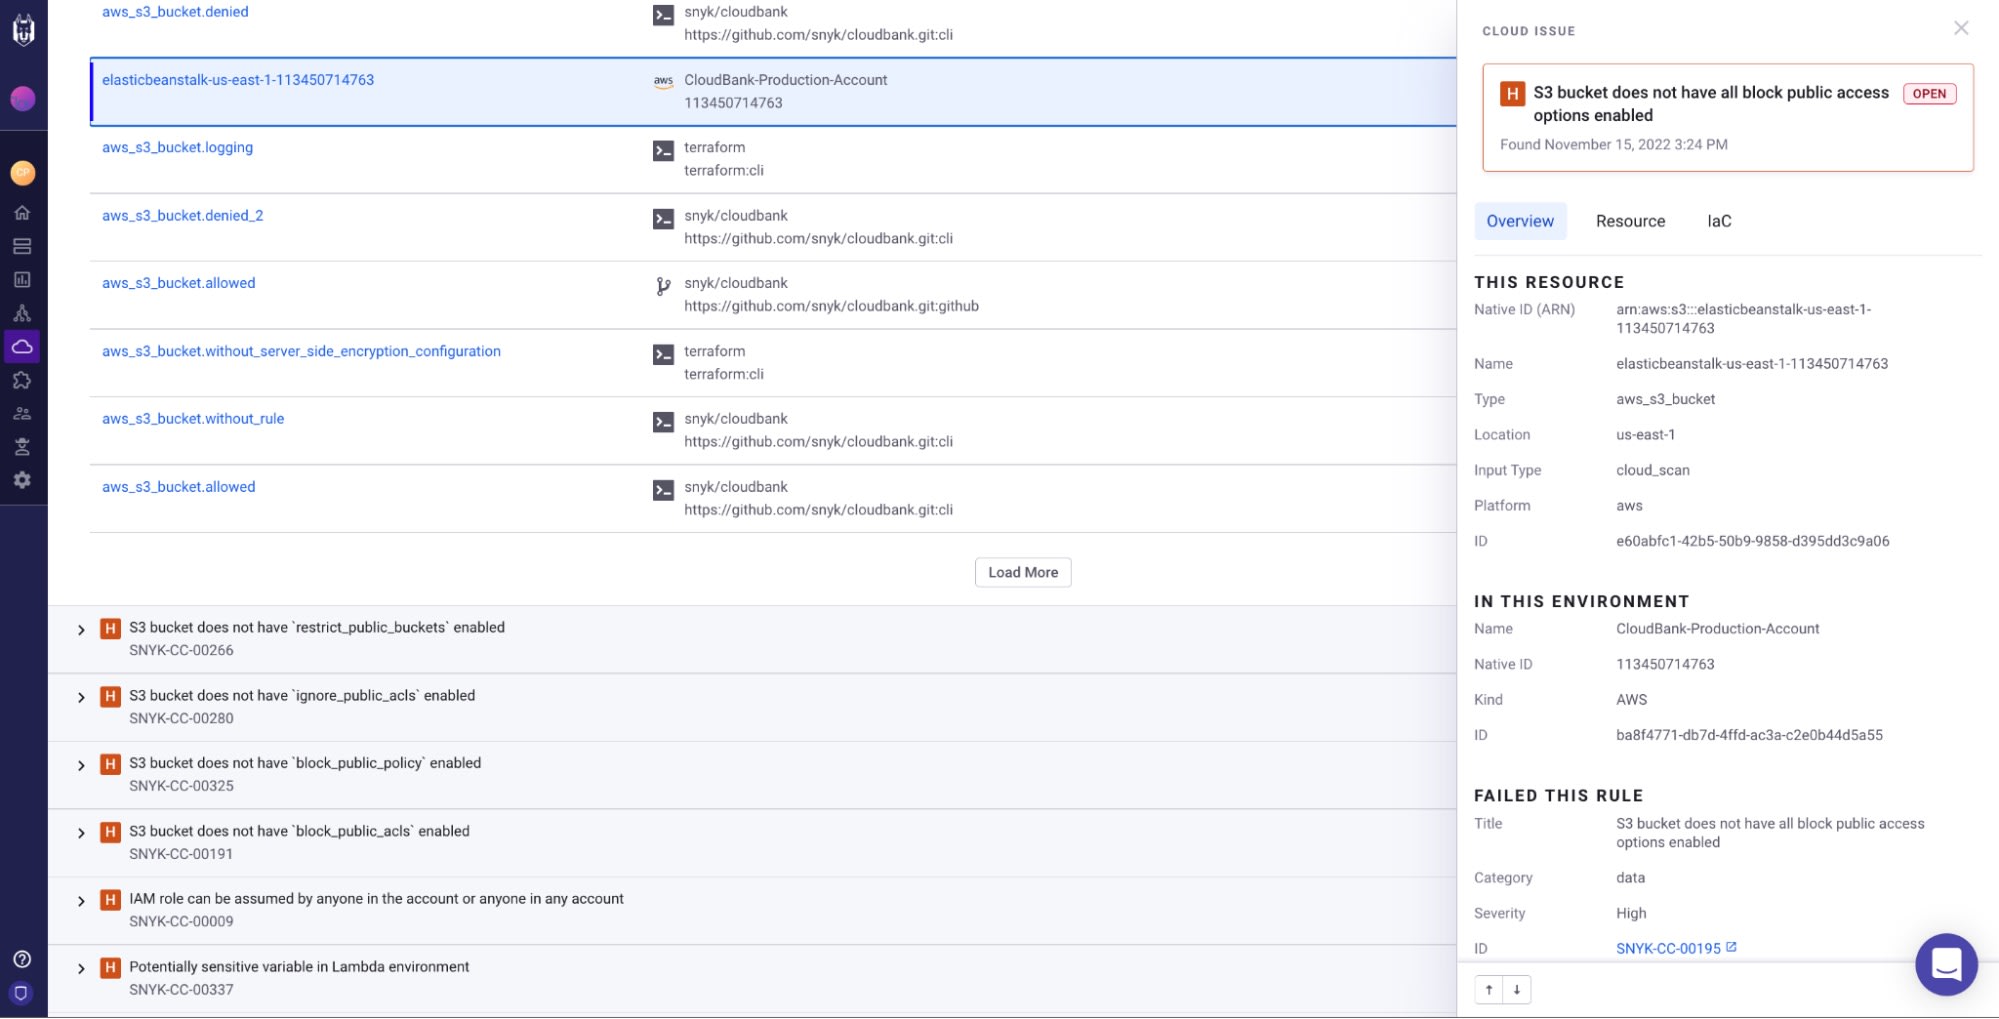Click the shield icon at the sidebar bottom

coord(22,993)
